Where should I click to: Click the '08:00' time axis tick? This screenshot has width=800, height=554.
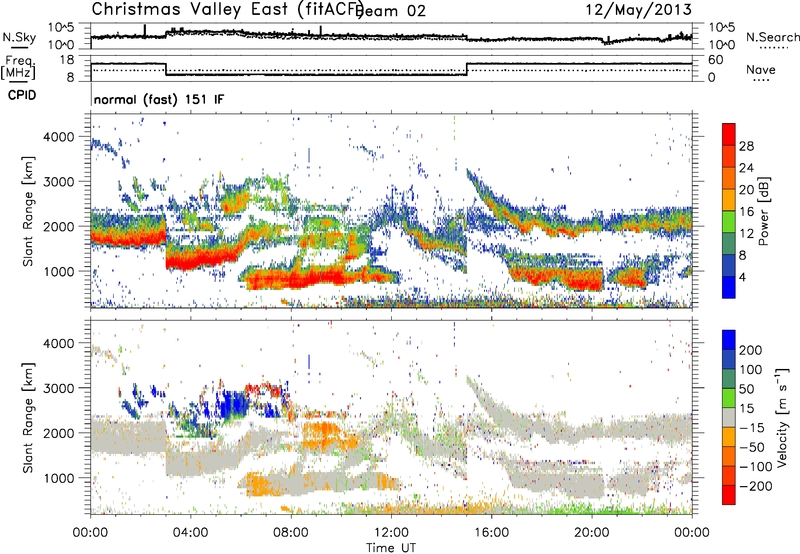[291, 533]
